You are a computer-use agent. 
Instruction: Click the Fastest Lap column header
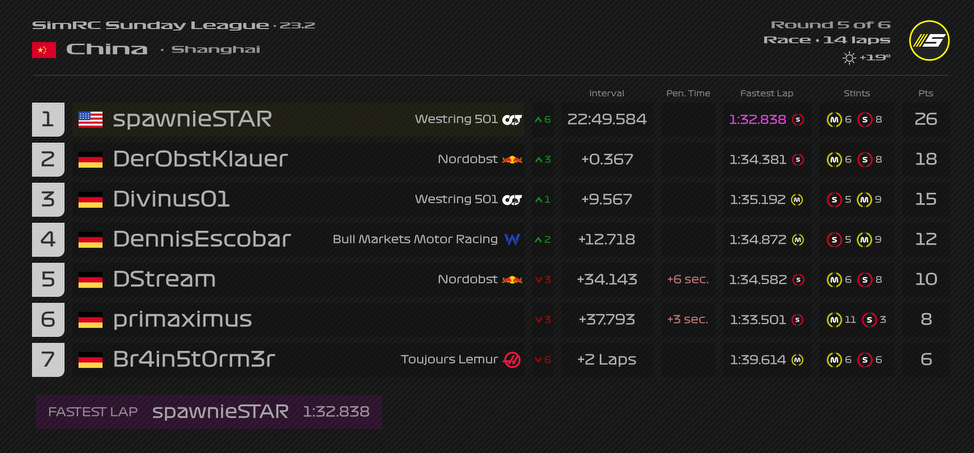tap(767, 93)
